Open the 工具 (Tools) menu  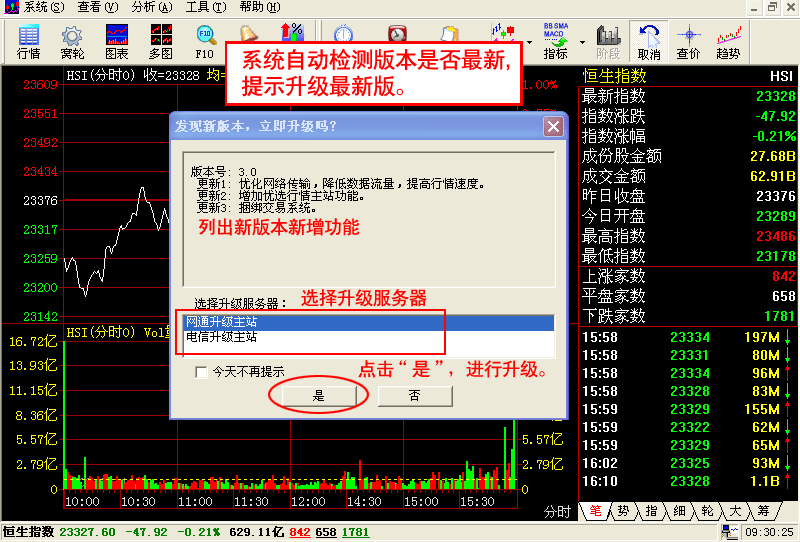coord(205,7)
